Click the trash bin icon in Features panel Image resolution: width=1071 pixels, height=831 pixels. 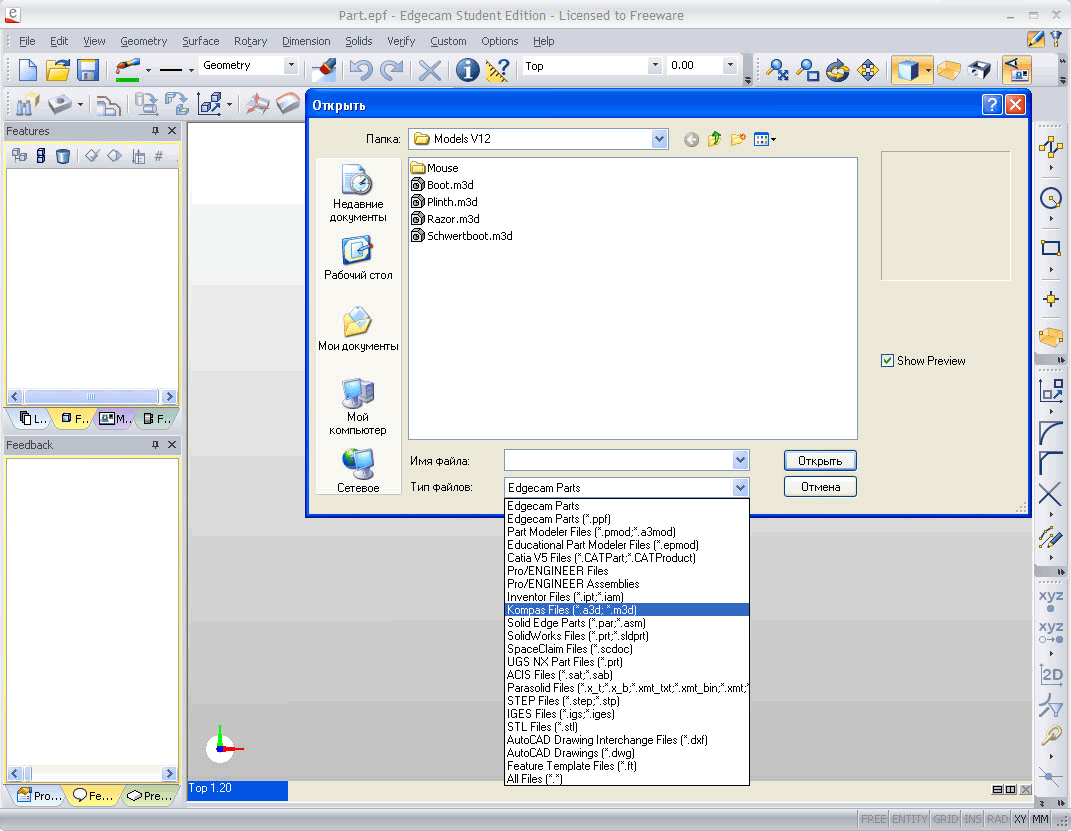click(63, 156)
